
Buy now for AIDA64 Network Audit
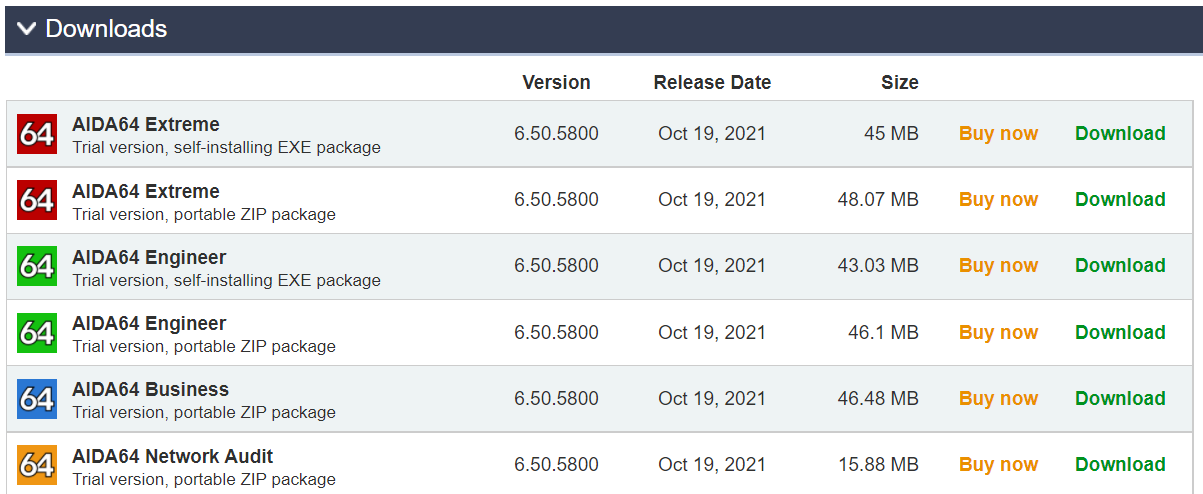click(x=998, y=464)
